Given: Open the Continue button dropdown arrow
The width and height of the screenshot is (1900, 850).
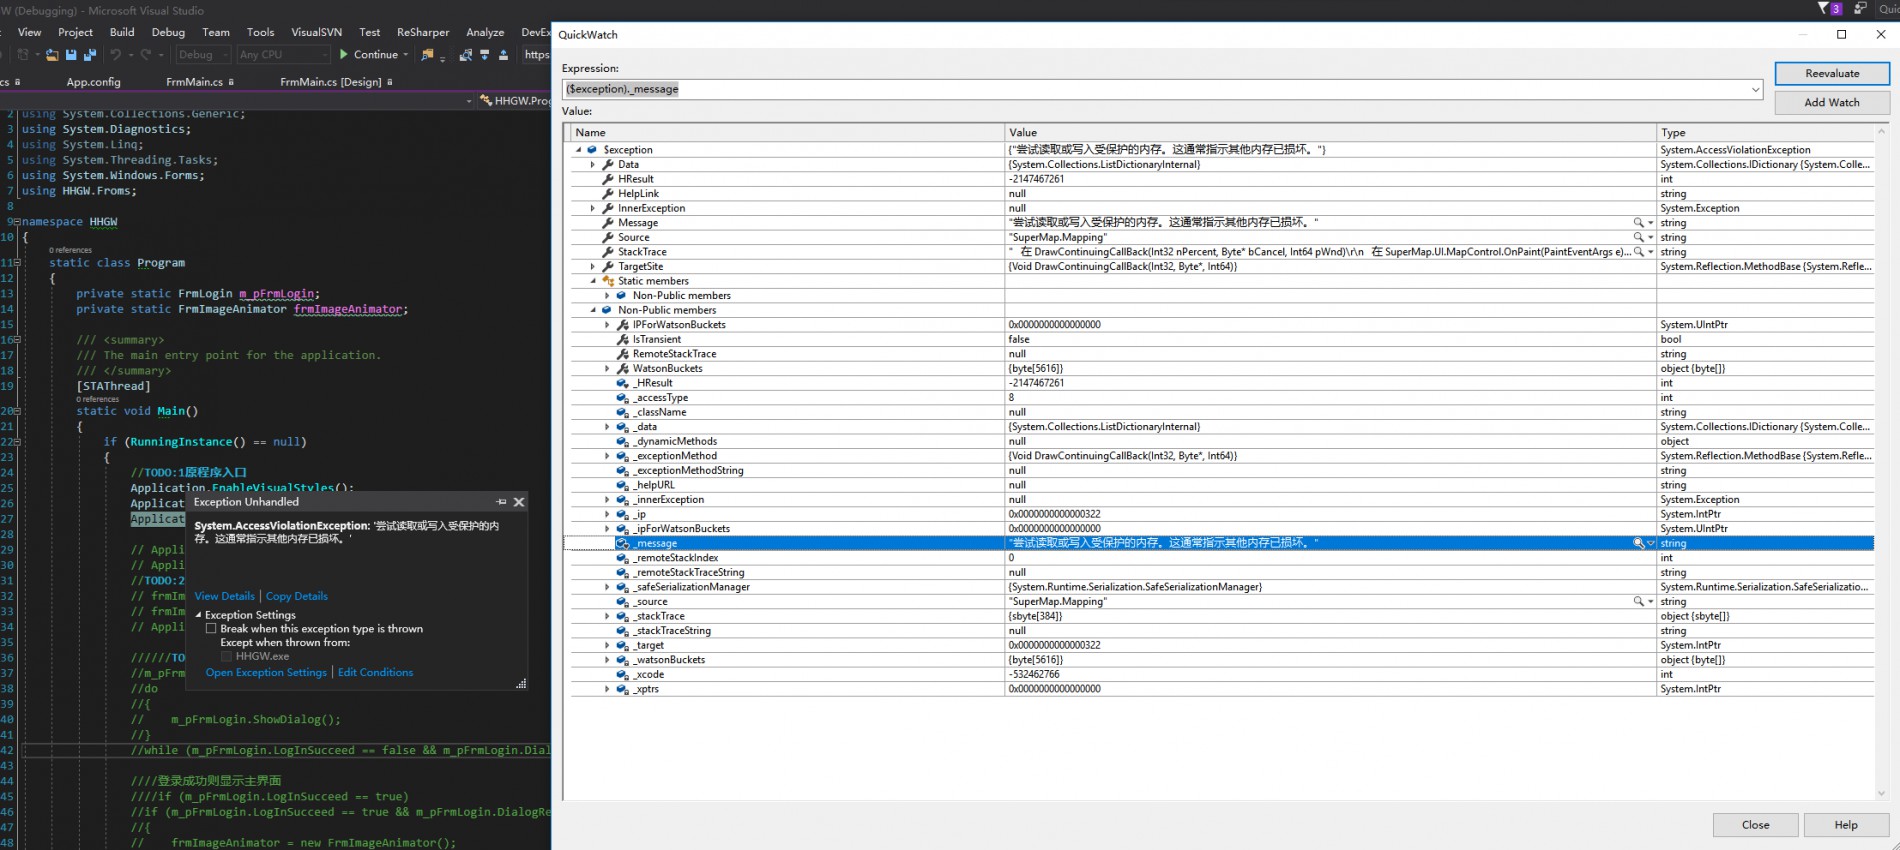Looking at the screenshot, I should (x=406, y=55).
